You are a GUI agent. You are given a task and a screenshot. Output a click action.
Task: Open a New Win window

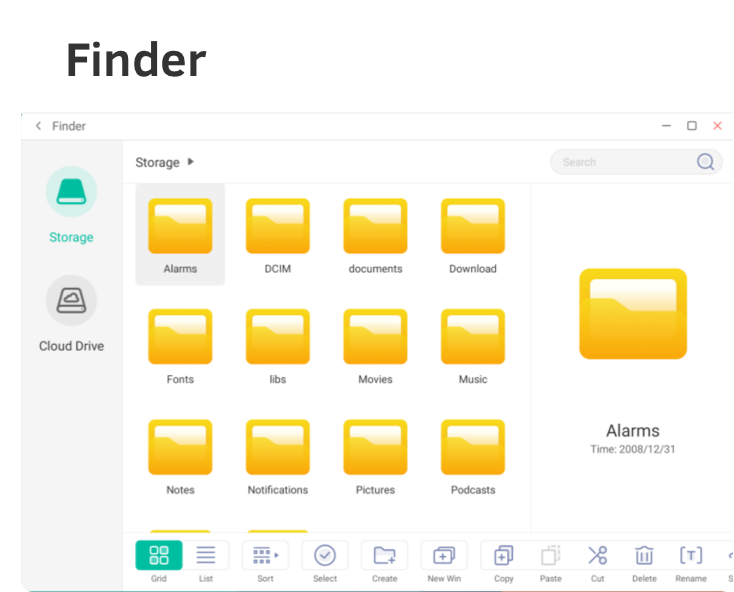coord(443,556)
